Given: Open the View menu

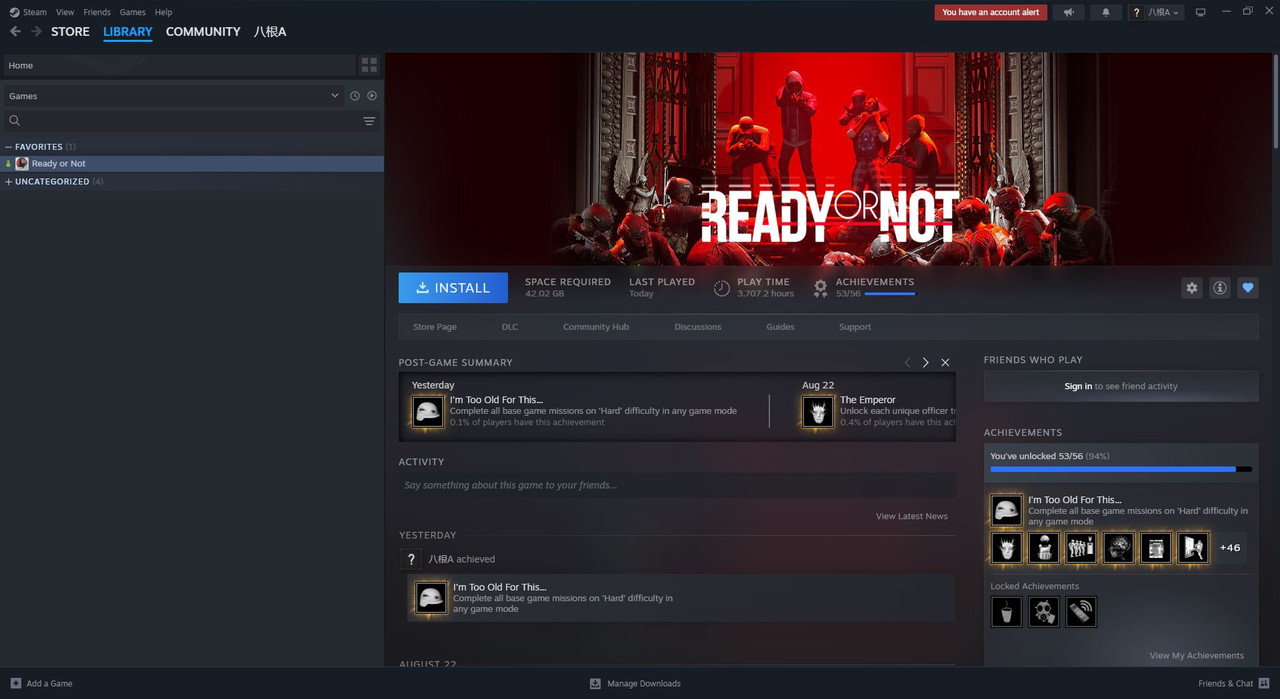Looking at the screenshot, I should pyautogui.click(x=65, y=12).
